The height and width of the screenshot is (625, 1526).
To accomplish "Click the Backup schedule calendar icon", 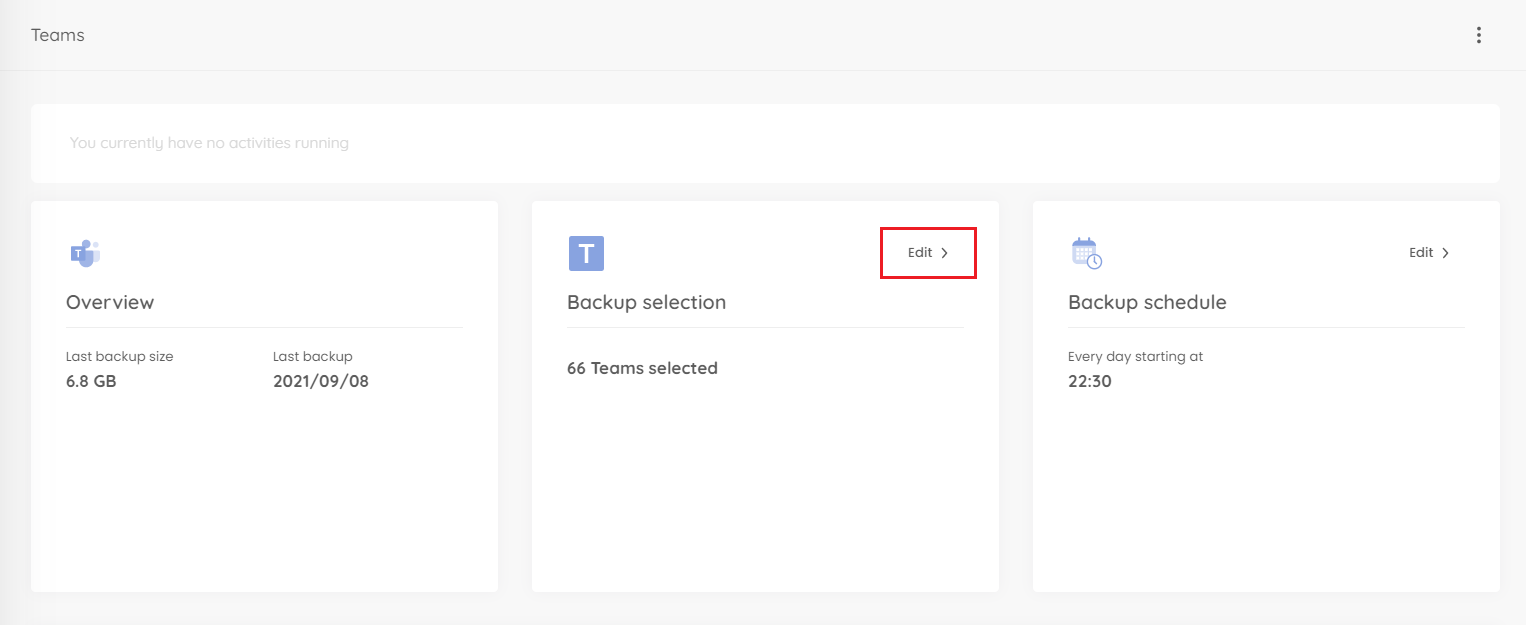I will coord(1086,253).
